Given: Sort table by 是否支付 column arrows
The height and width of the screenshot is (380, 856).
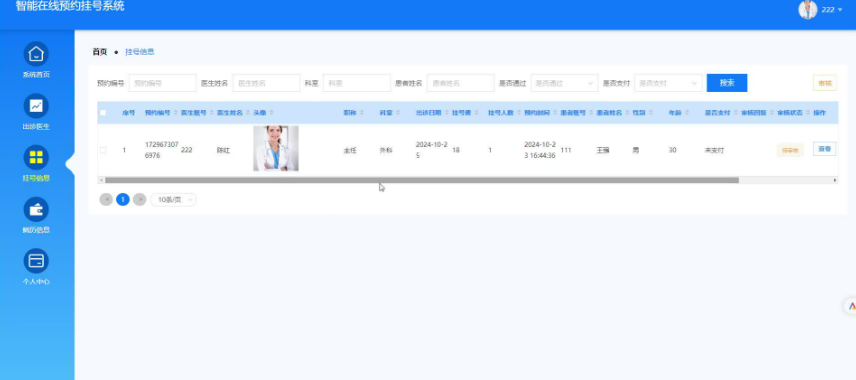Looking at the screenshot, I should pyautogui.click(x=736, y=113).
